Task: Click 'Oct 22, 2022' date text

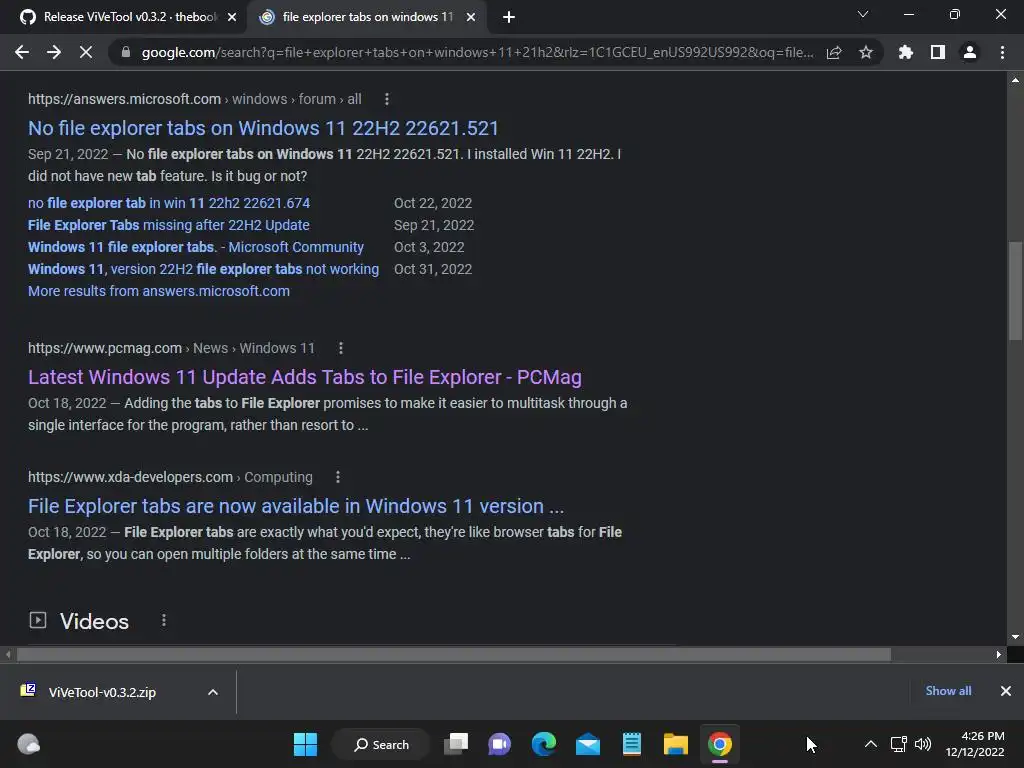Action: (x=433, y=203)
